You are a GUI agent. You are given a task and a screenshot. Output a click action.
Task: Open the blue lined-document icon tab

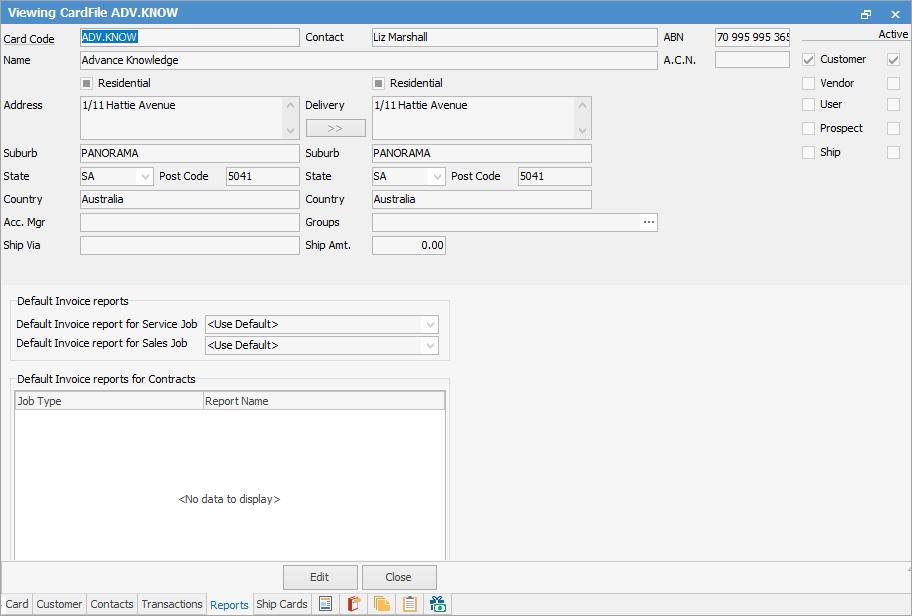[325, 604]
